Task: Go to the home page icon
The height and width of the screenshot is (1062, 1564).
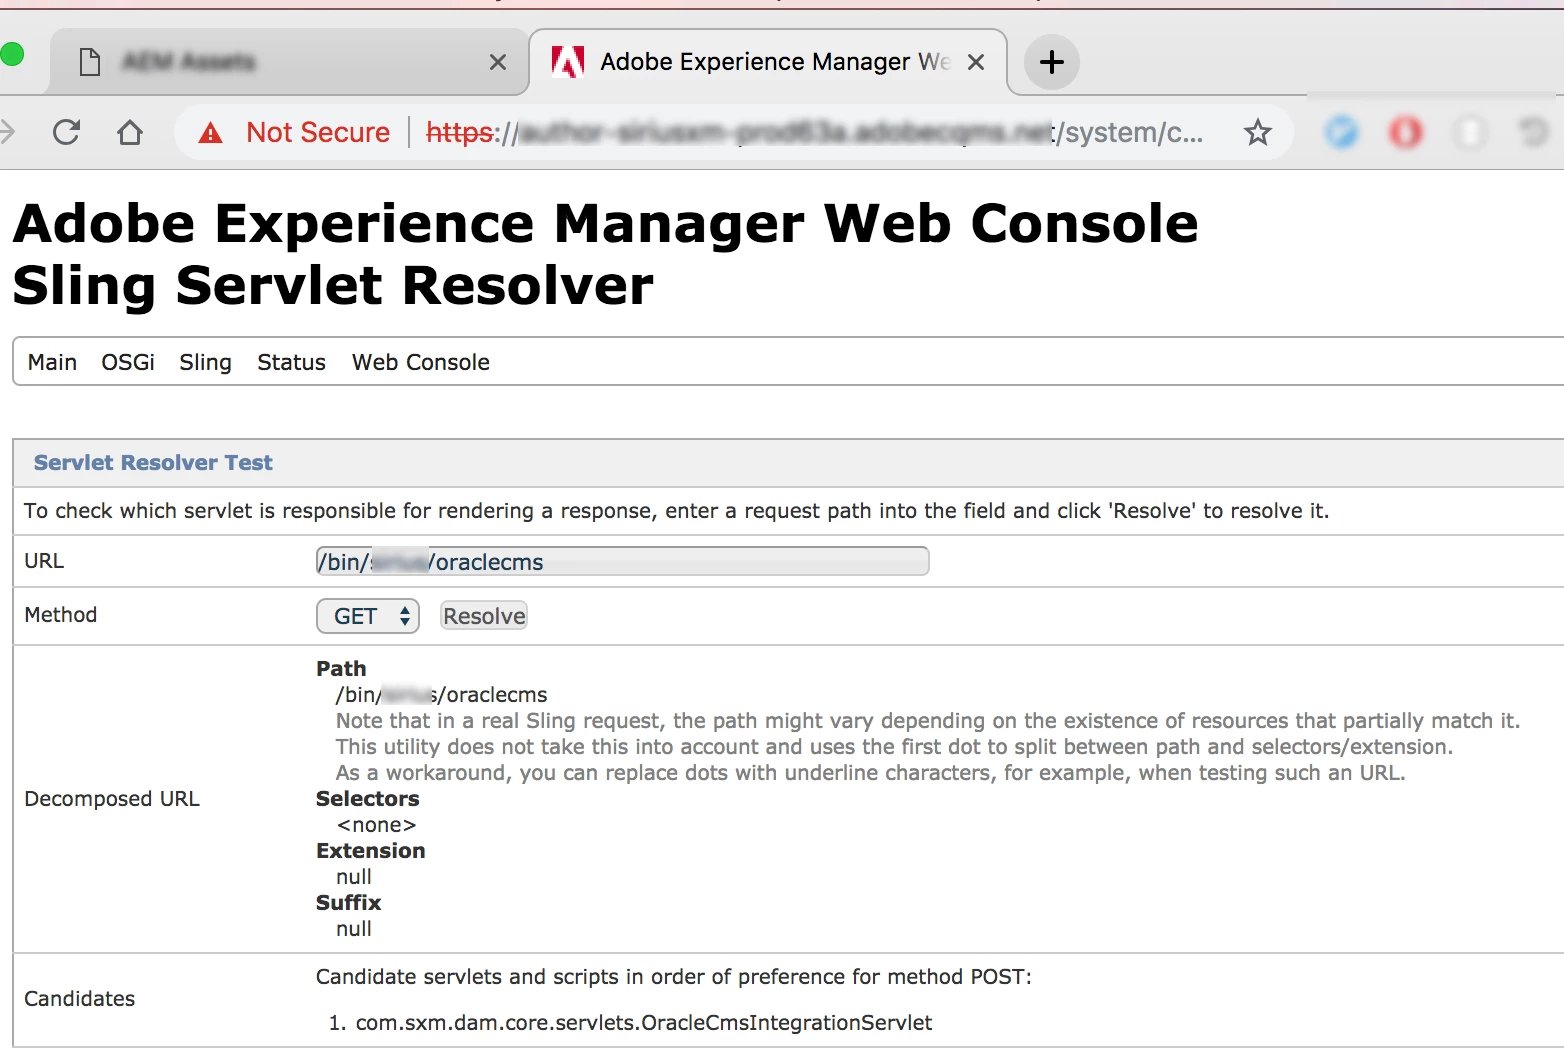Action: (130, 132)
